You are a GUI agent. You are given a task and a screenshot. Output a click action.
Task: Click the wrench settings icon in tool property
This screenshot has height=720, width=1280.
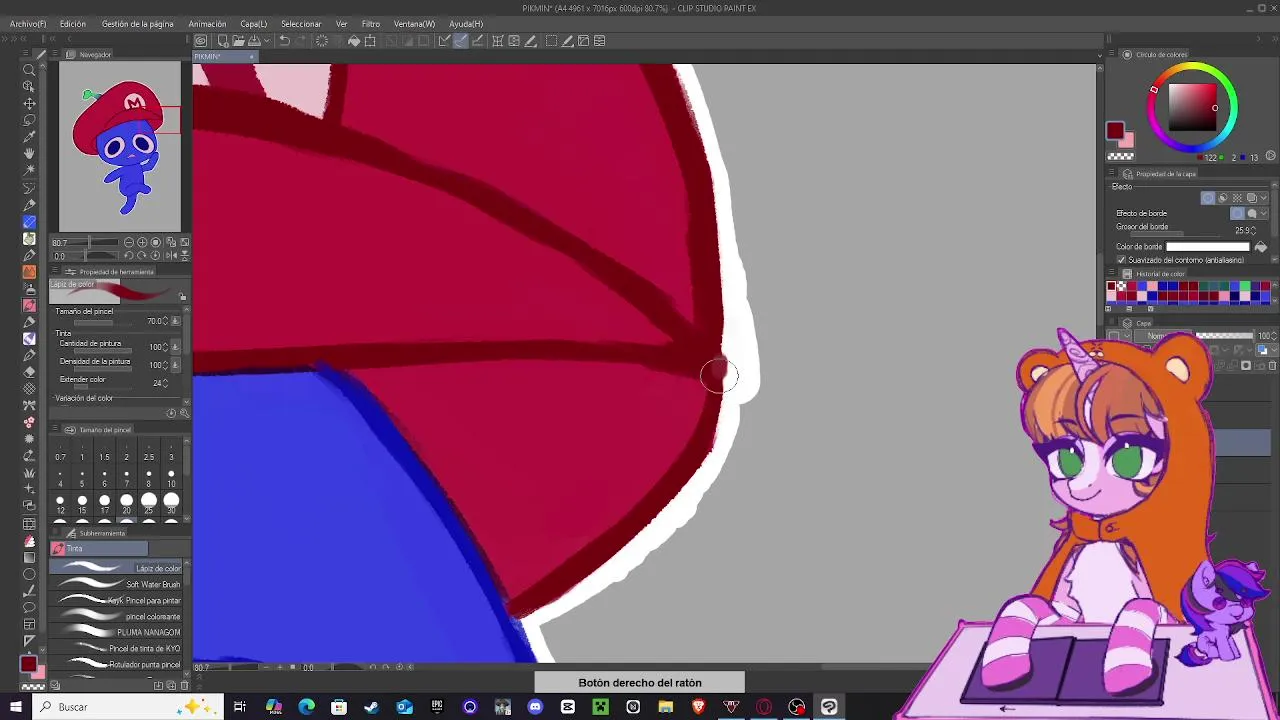pyautogui.click(x=183, y=413)
